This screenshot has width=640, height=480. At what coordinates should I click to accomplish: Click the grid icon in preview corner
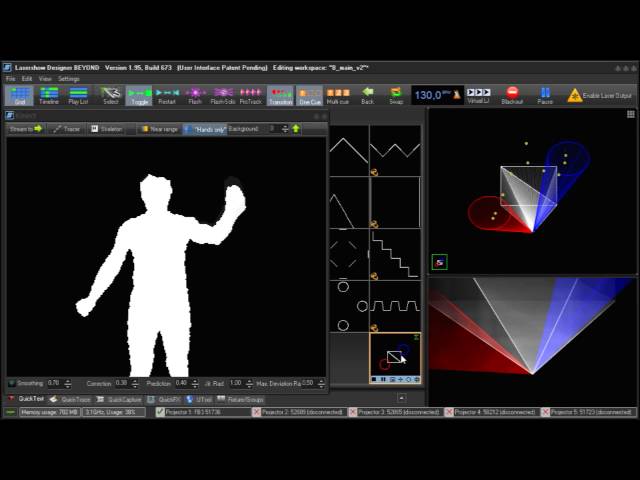631,114
